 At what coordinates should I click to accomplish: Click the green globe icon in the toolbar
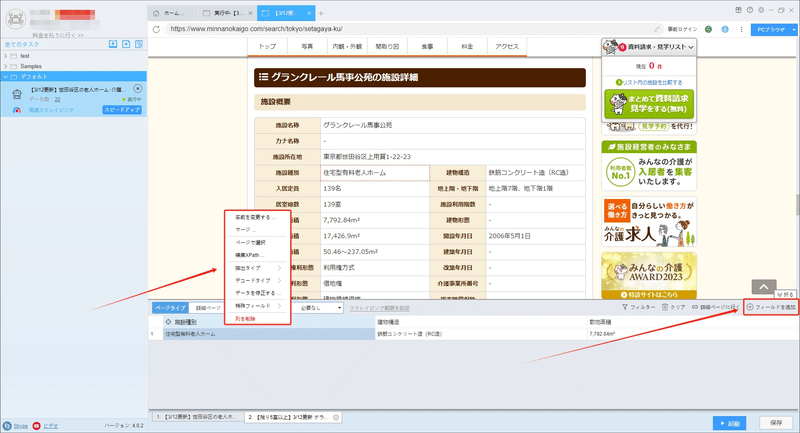[708, 30]
